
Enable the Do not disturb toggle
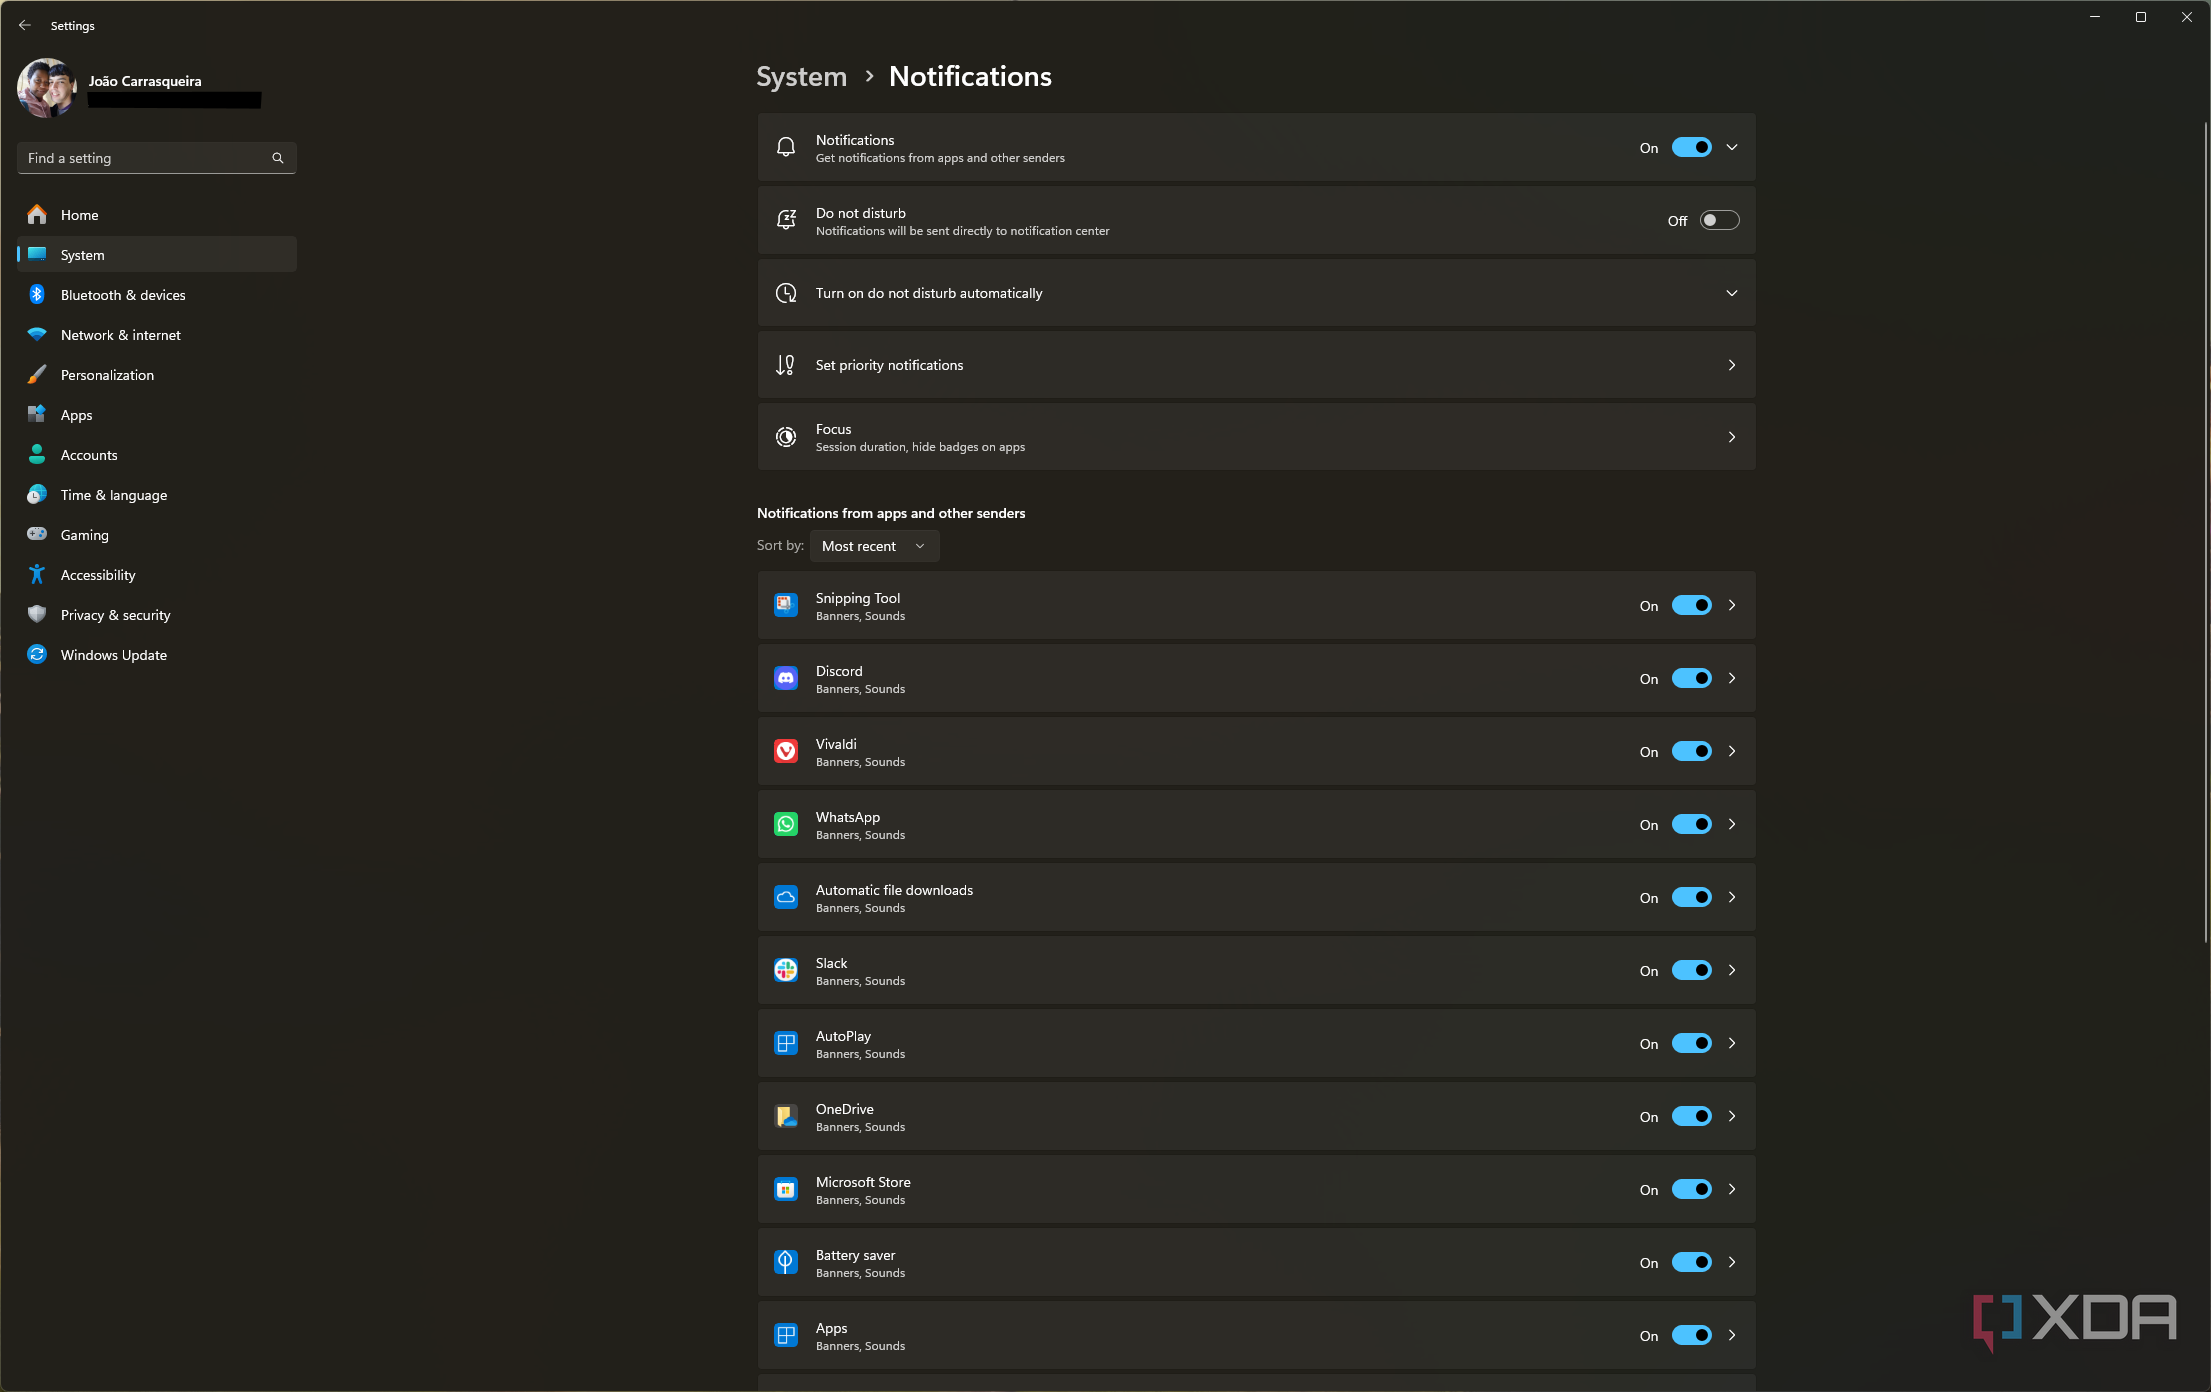pyautogui.click(x=1719, y=220)
